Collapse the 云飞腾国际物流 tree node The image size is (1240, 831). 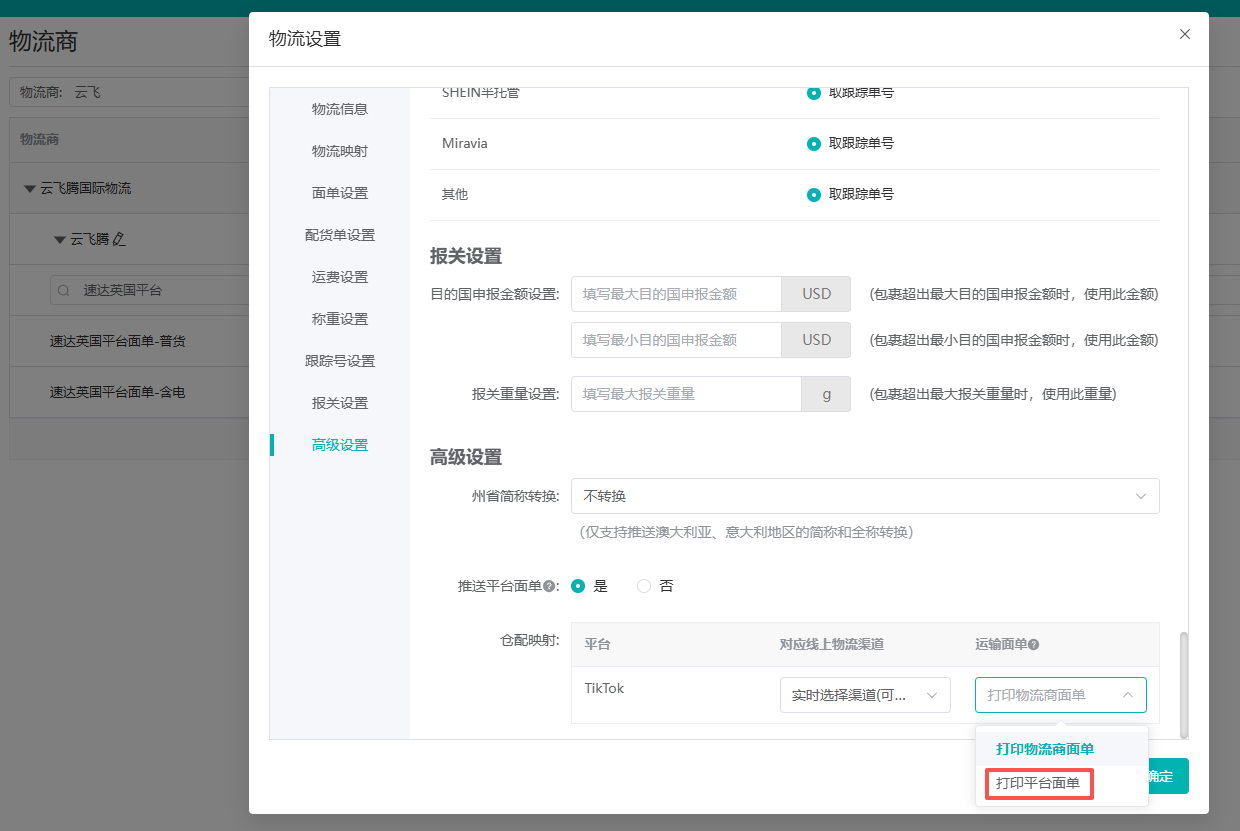31,189
